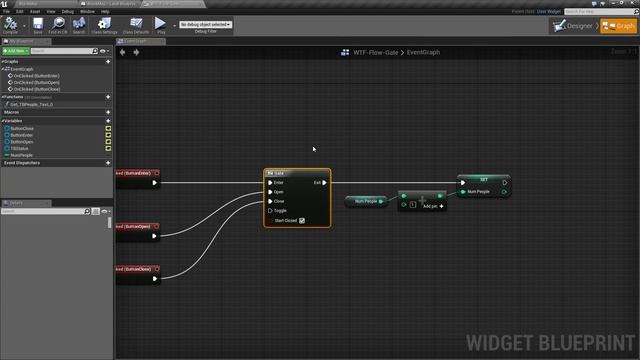Add new dispatcher with Event Dispatchers plus icon
Screen dimensions: 640x360
(108, 163)
